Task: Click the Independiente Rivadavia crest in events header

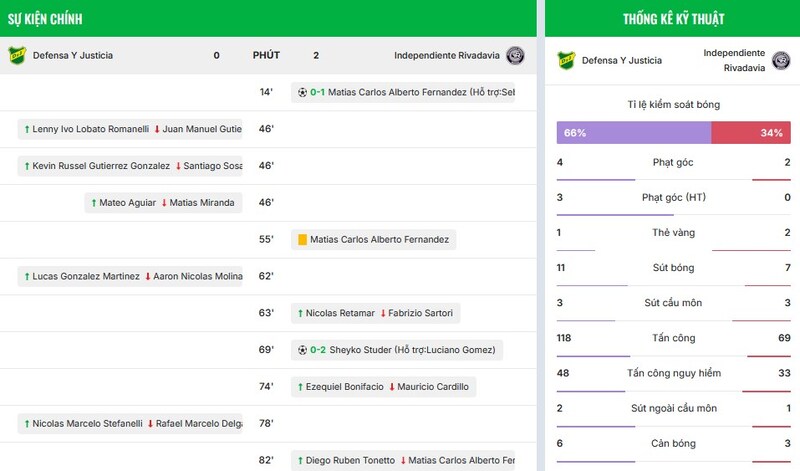Action: pos(516,55)
